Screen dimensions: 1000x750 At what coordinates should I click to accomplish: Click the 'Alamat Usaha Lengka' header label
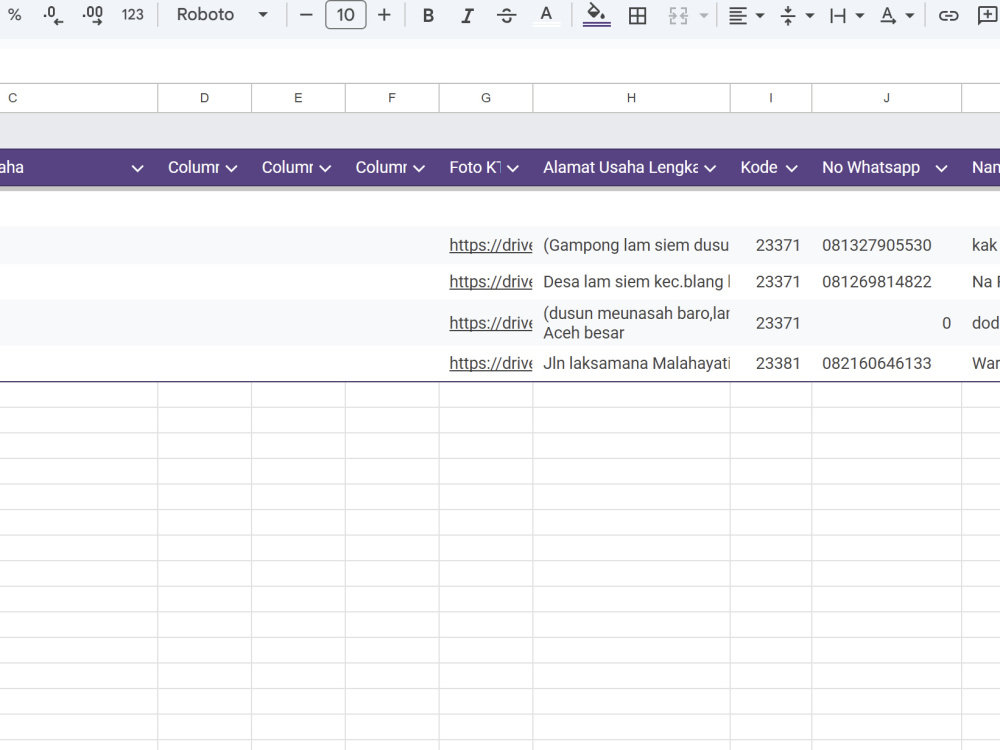tap(620, 168)
